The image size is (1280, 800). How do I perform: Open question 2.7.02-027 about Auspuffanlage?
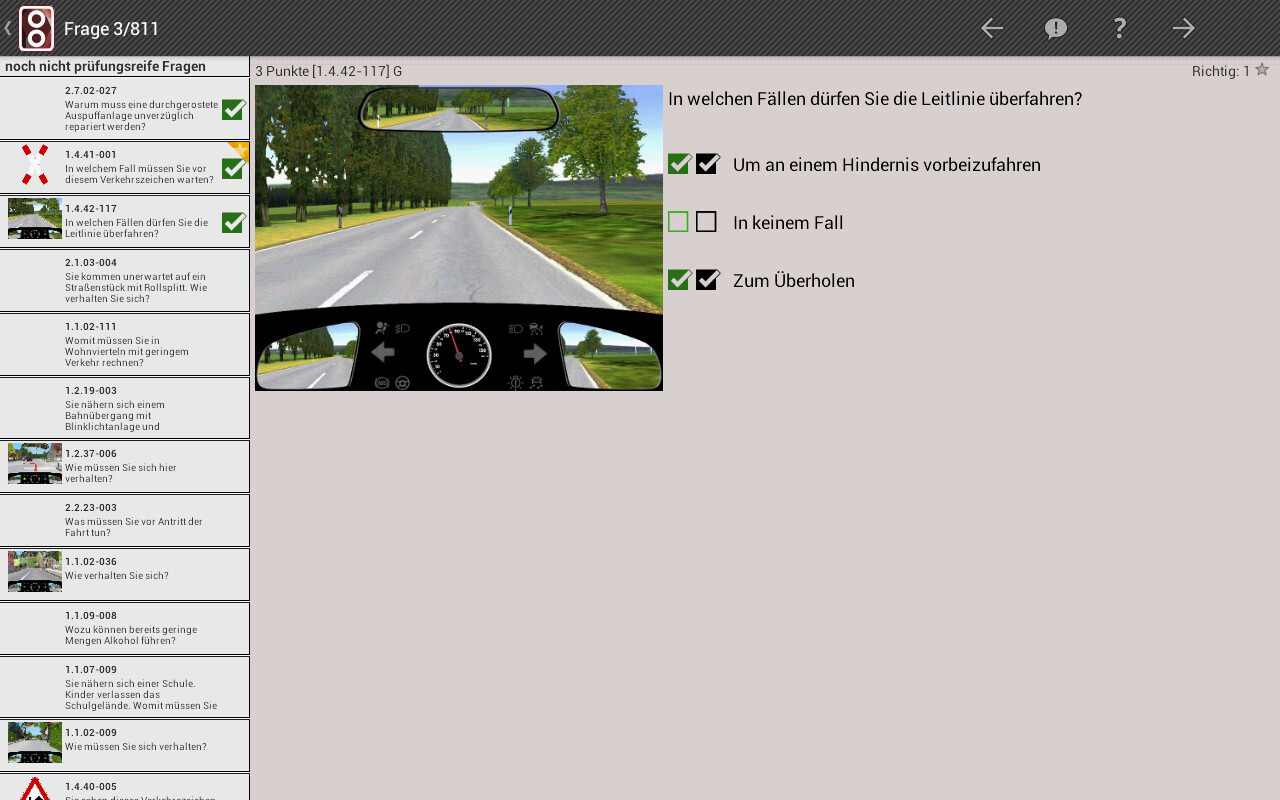pyautogui.click(x=124, y=108)
